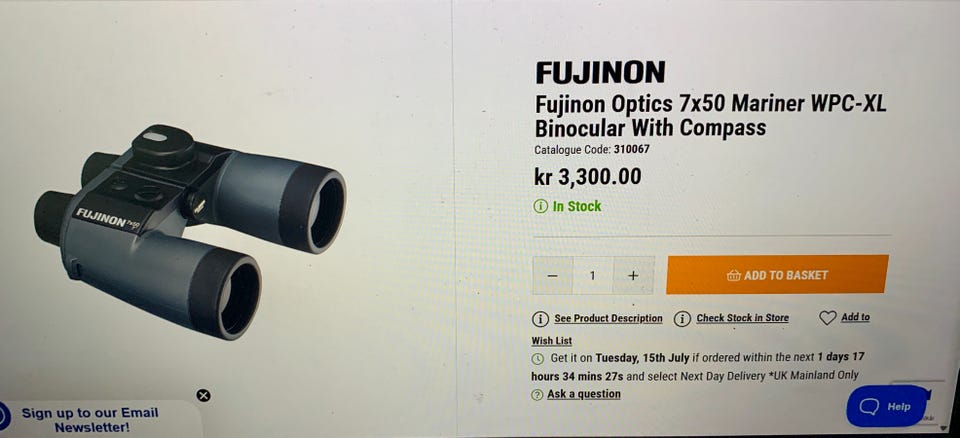This screenshot has width=960, height=438.
Task: Click the clock icon beside delivery estimate
Action: pos(538,358)
